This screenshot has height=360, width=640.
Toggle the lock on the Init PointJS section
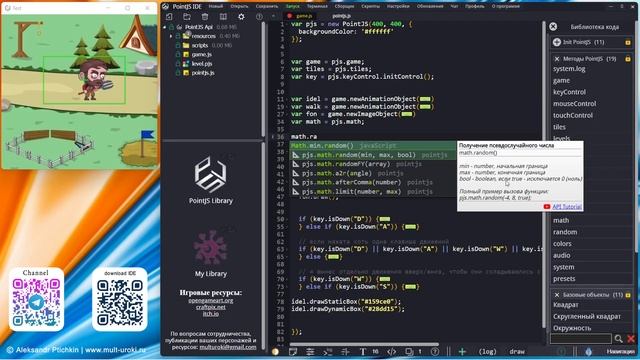pyautogui.click(x=628, y=42)
